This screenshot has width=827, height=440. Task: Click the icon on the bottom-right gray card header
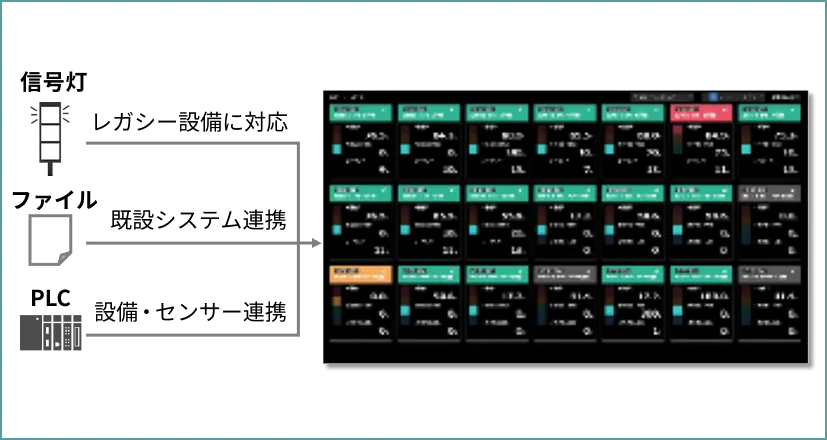point(793,269)
